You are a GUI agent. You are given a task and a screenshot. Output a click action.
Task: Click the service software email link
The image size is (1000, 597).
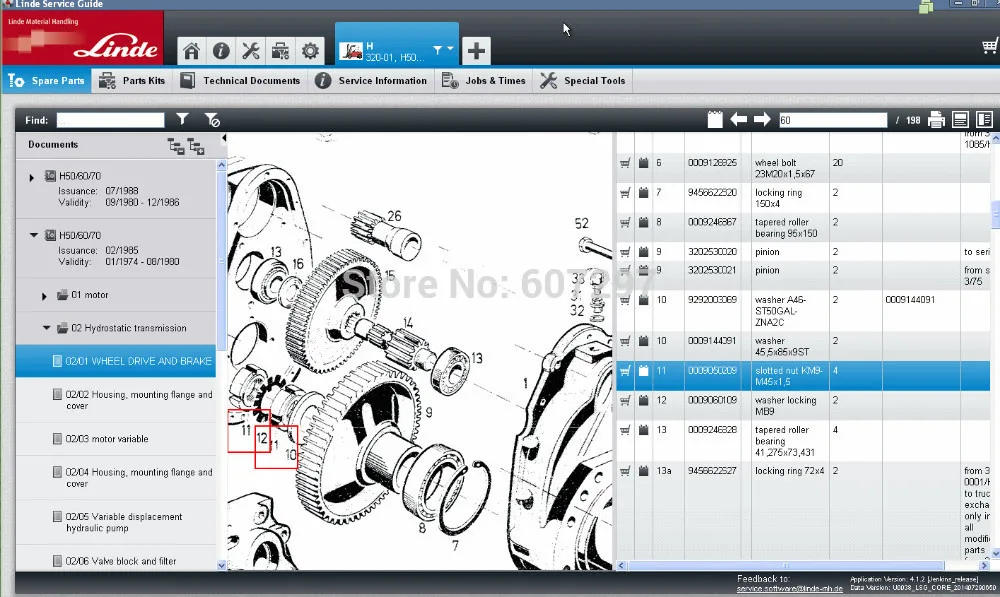pos(790,589)
